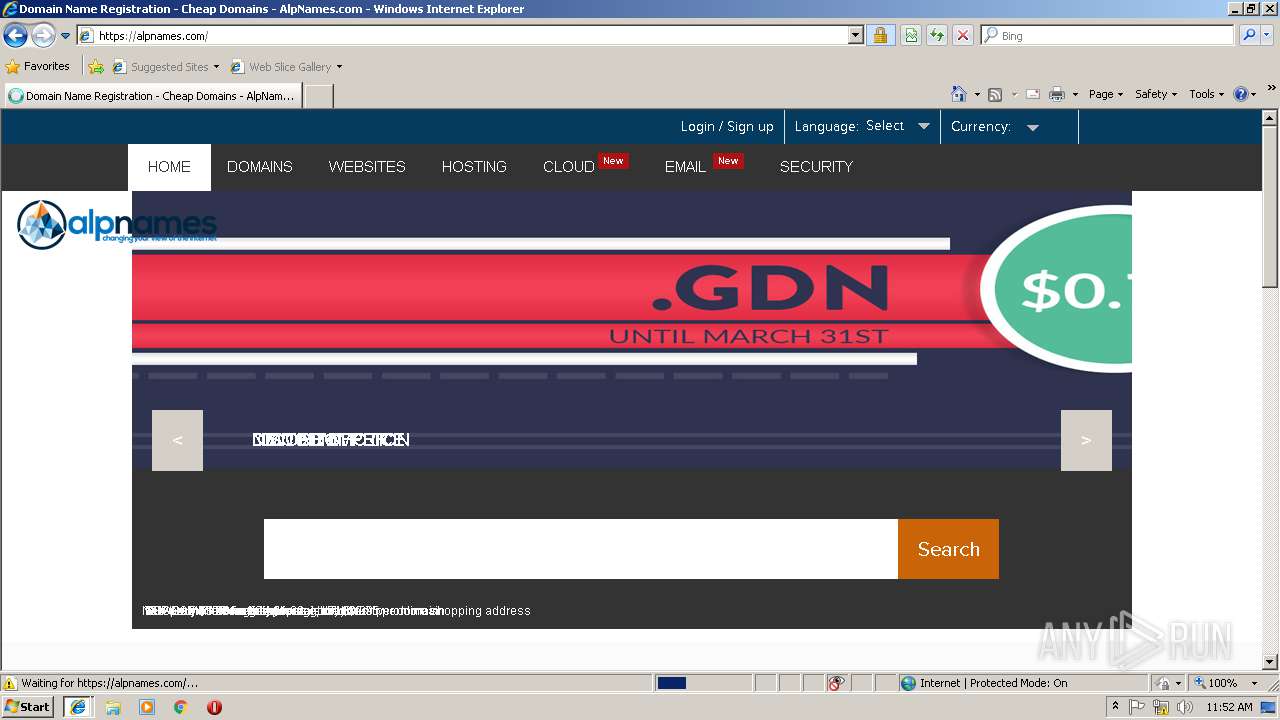Click next slide arrow on banner
This screenshot has height=720, width=1280.
[1086, 440]
